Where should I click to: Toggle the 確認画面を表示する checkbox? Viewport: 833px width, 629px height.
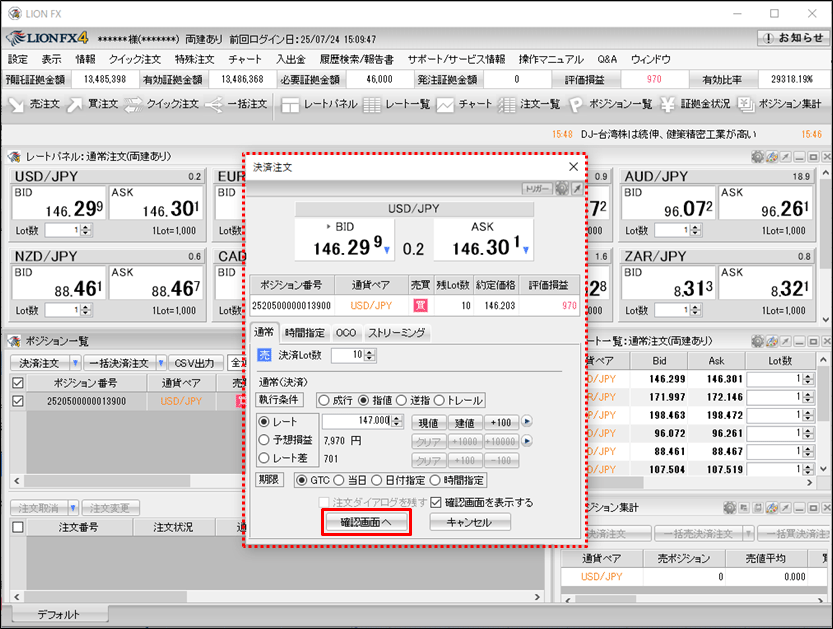[435, 502]
